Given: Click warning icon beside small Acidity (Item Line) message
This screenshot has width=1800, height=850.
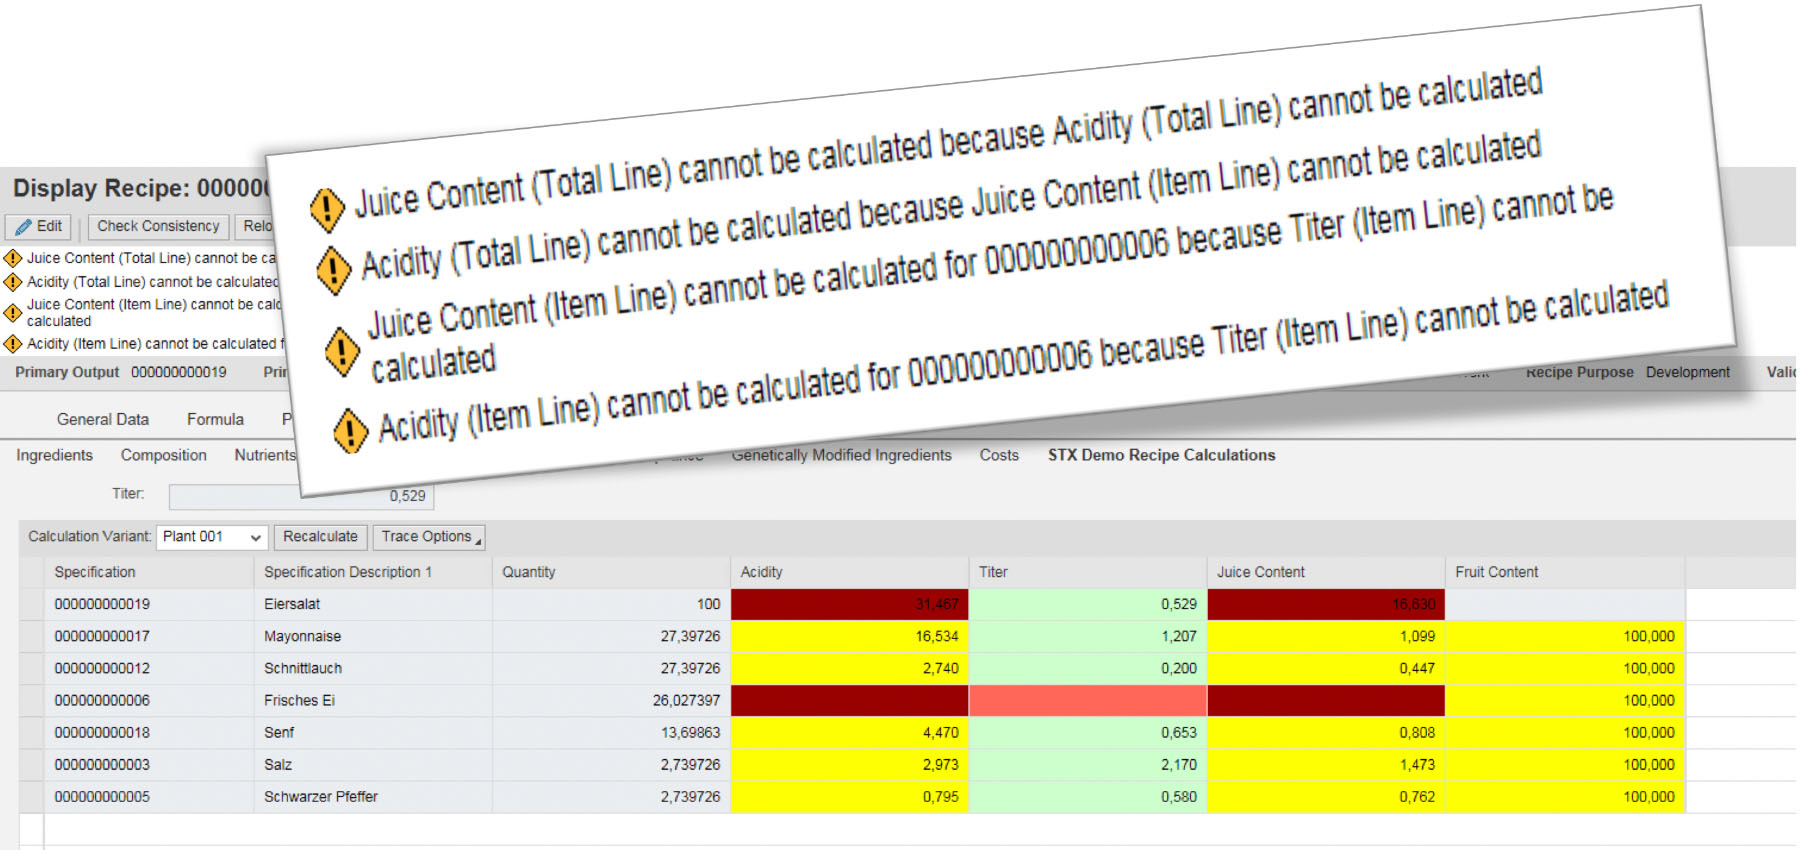Looking at the screenshot, I should pos(13,344).
